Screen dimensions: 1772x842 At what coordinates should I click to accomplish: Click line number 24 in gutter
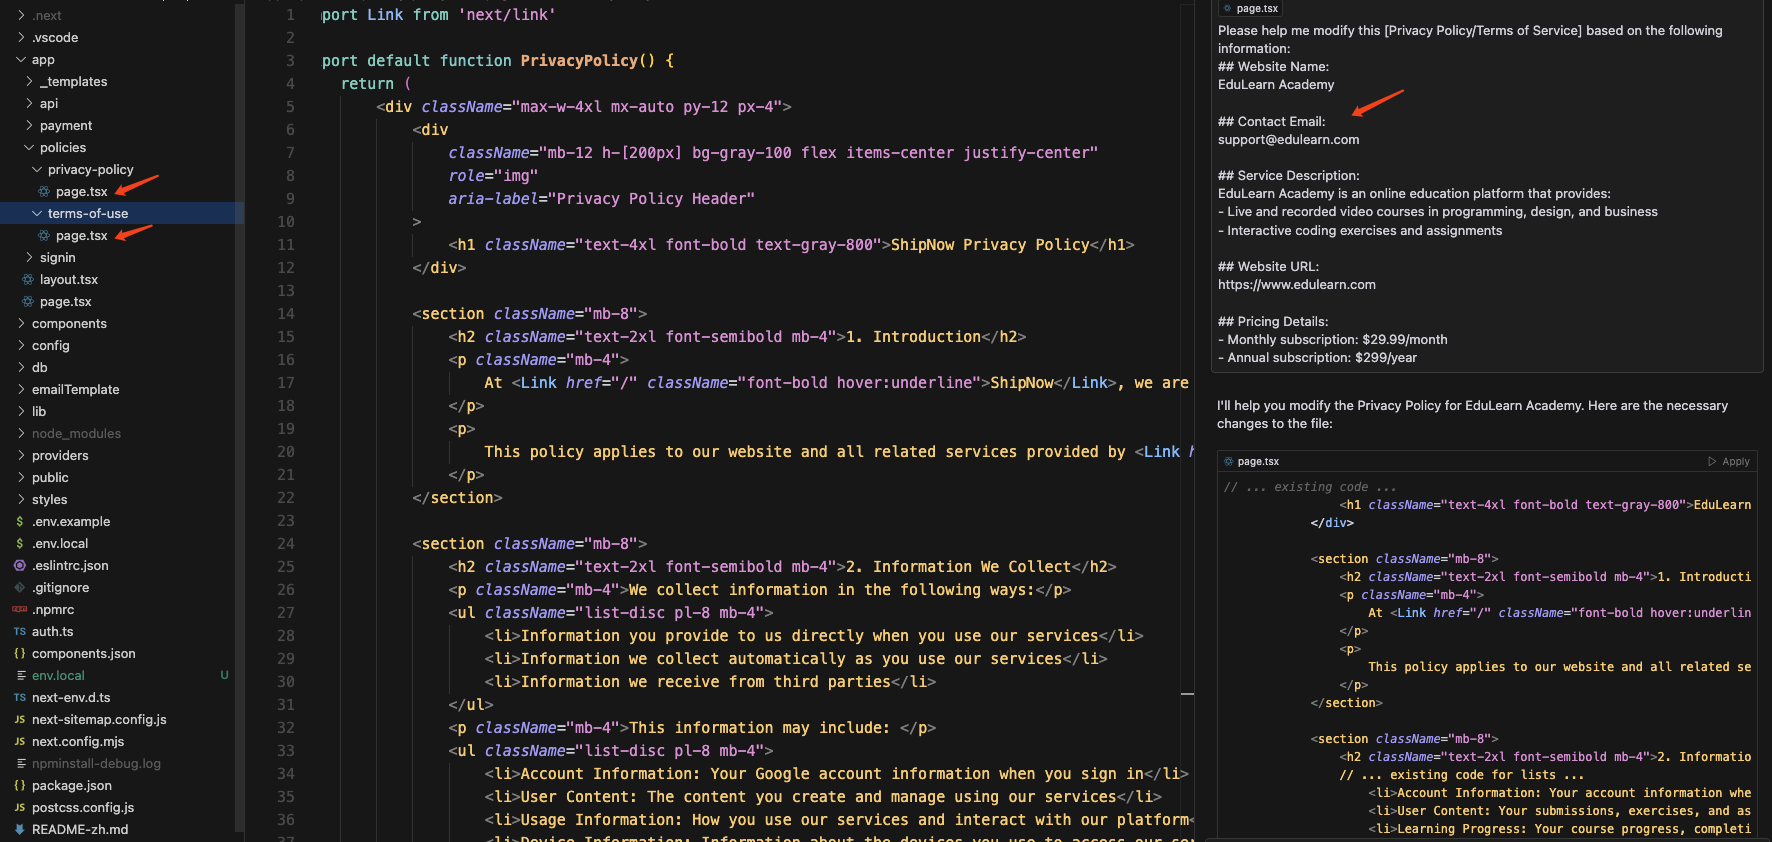click(286, 543)
